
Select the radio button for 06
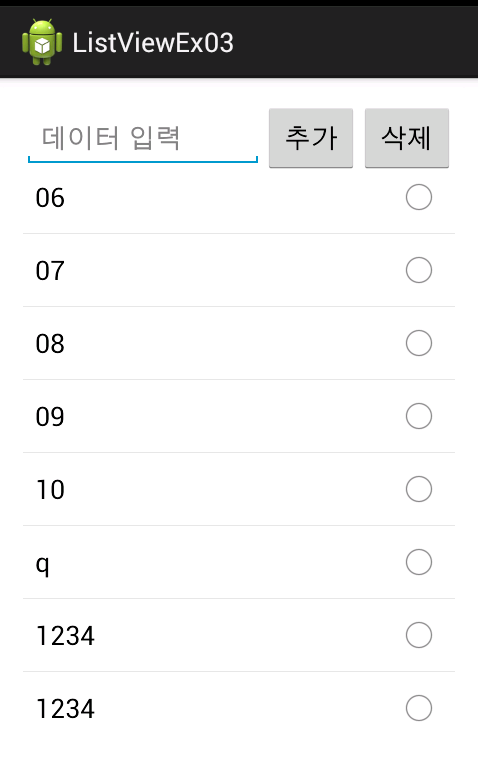[x=419, y=197]
